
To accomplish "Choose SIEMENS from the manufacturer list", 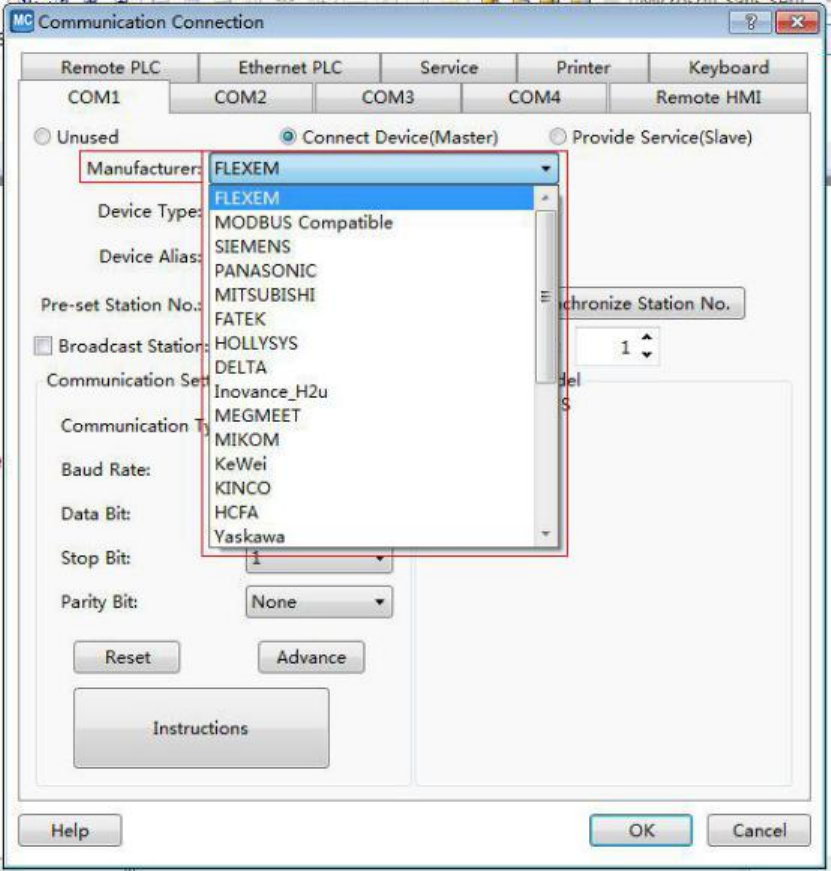I will (x=372, y=247).
